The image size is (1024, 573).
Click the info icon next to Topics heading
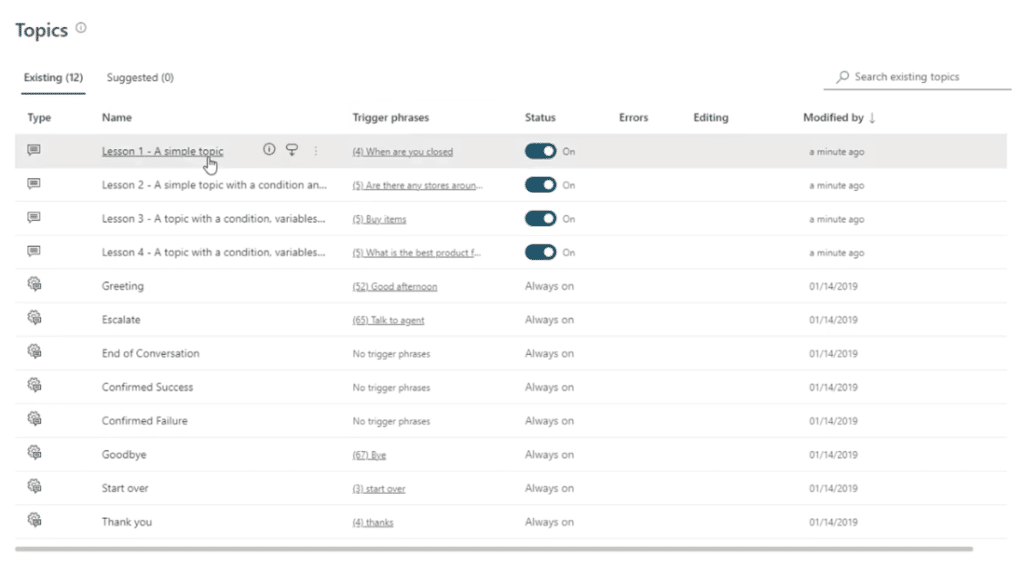(81, 28)
